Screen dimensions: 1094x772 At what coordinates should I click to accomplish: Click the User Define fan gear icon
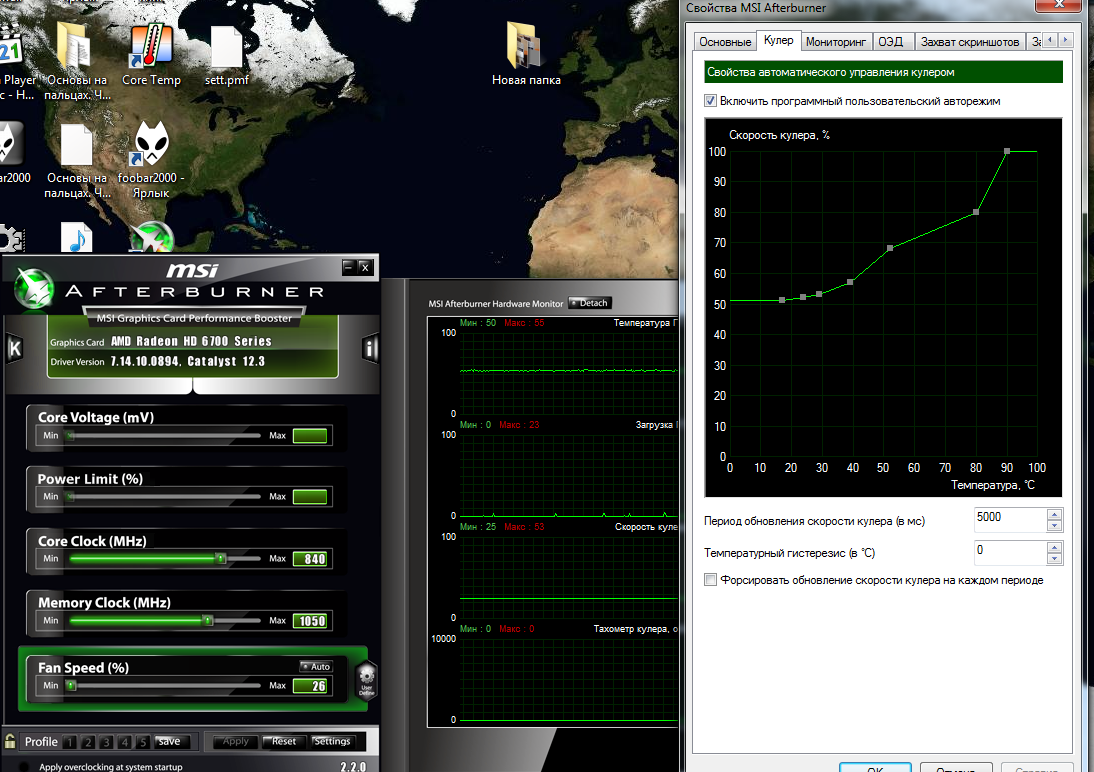(x=366, y=681)
